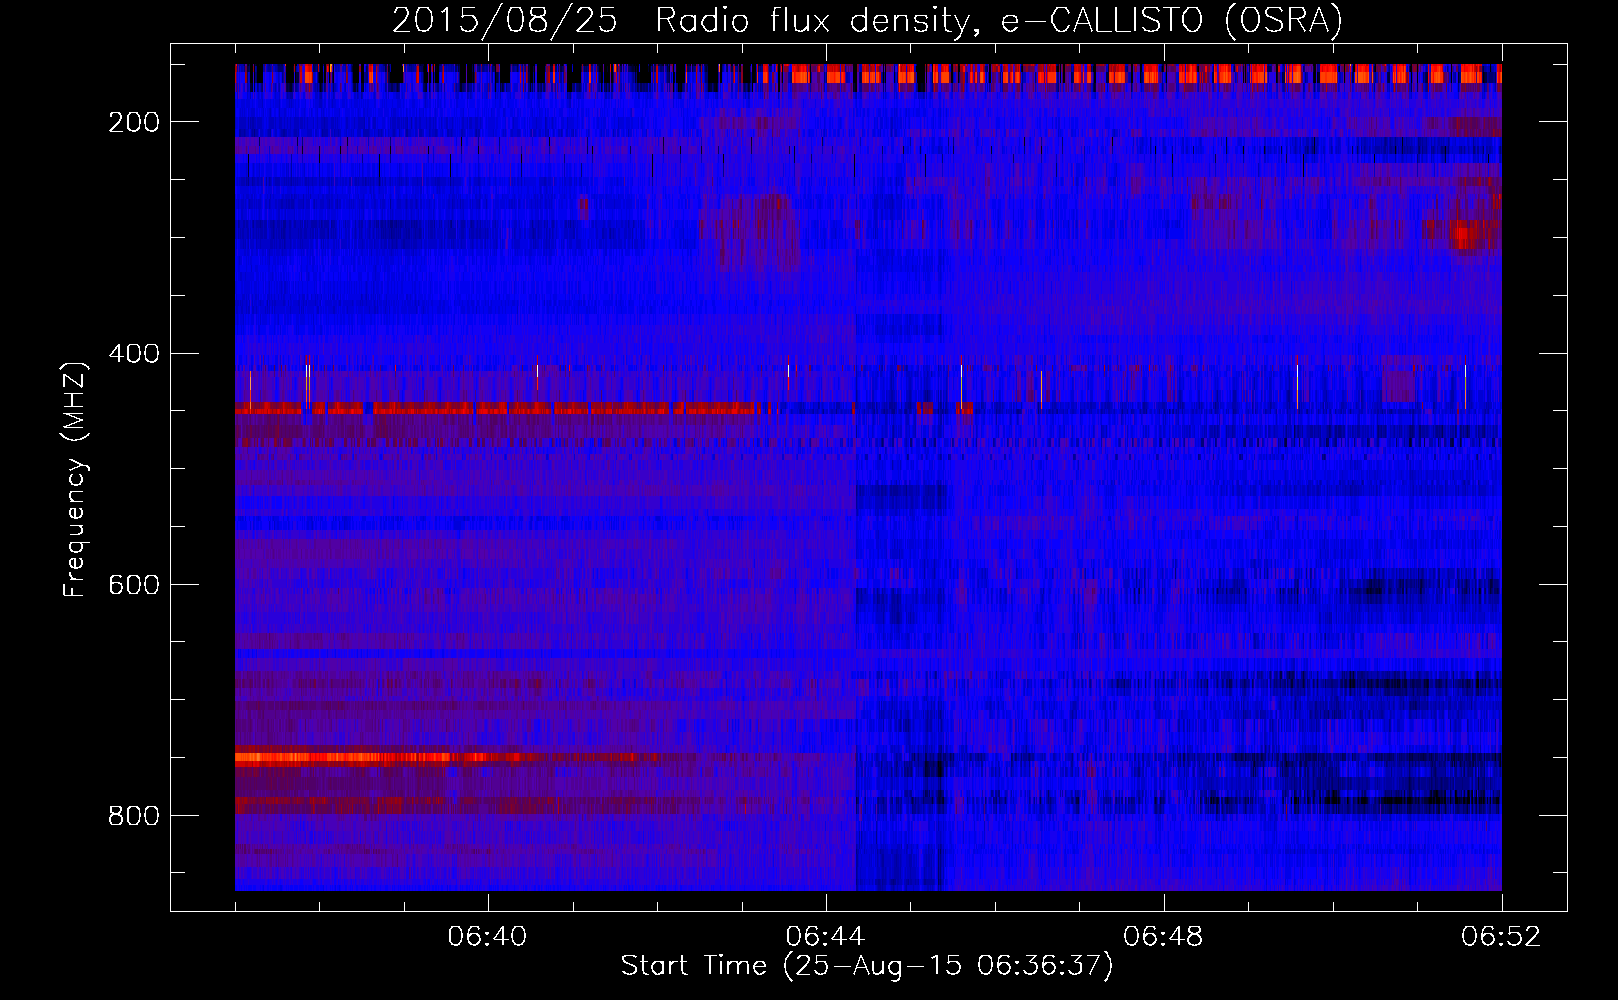Click the 06:48 time tick label
The image size is (1618, 1000).
coord(1164,937)
